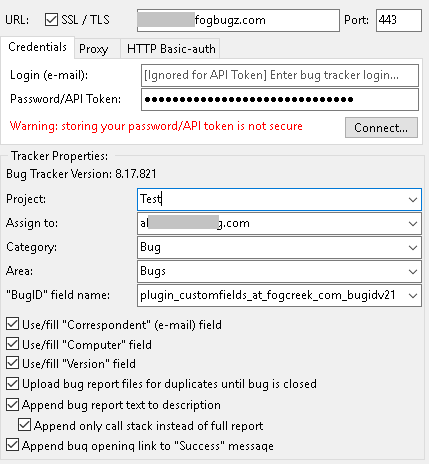The width and height of the screenshot is (429, 464).
Task: Expand the Project dropdown arrow
Action: pos(413,199)
